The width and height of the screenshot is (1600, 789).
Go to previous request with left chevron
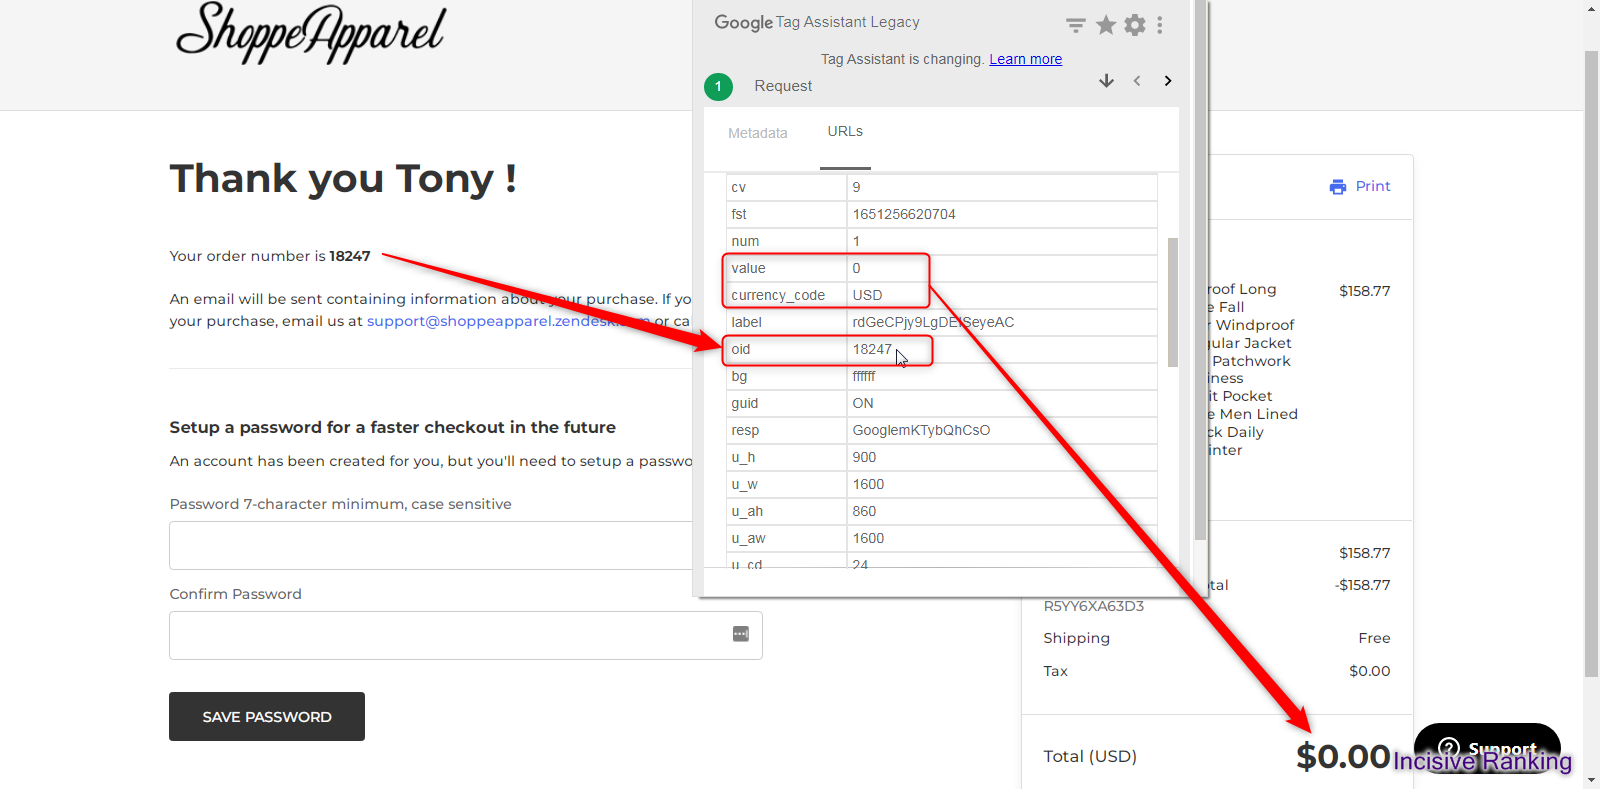1137,81
